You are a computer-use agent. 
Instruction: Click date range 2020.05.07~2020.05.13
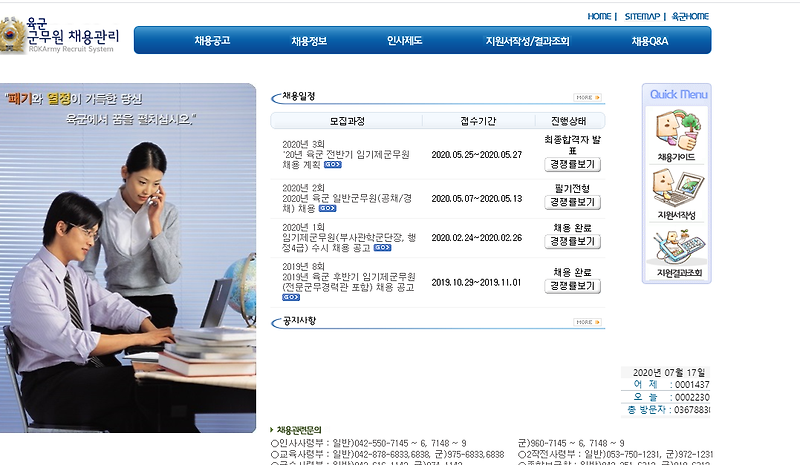click(477, 199)
